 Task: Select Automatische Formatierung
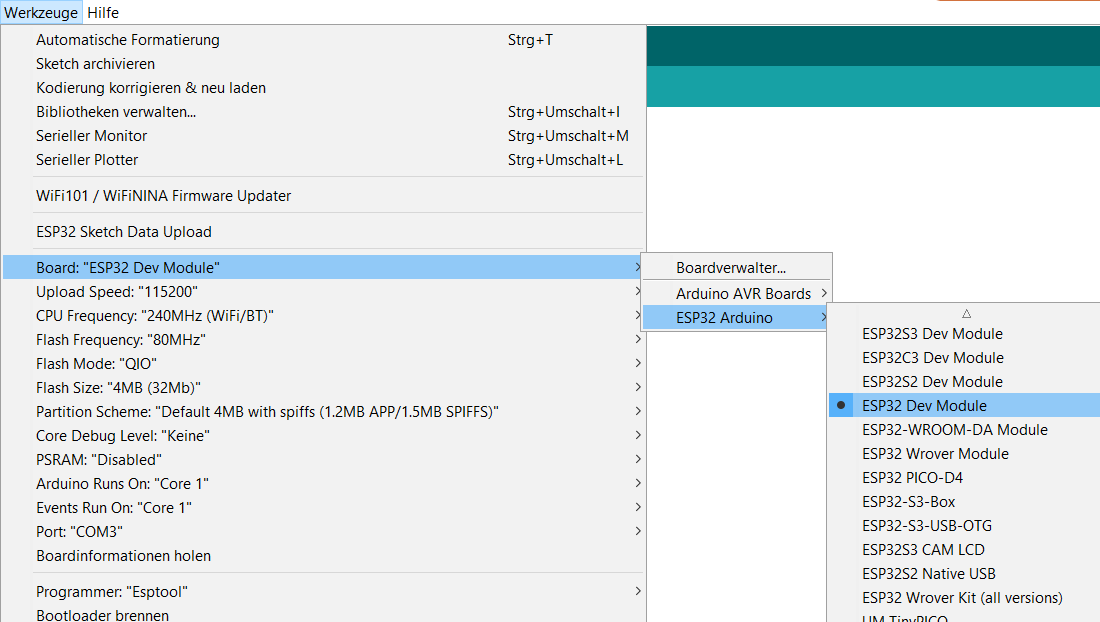(x=128, y=40)
